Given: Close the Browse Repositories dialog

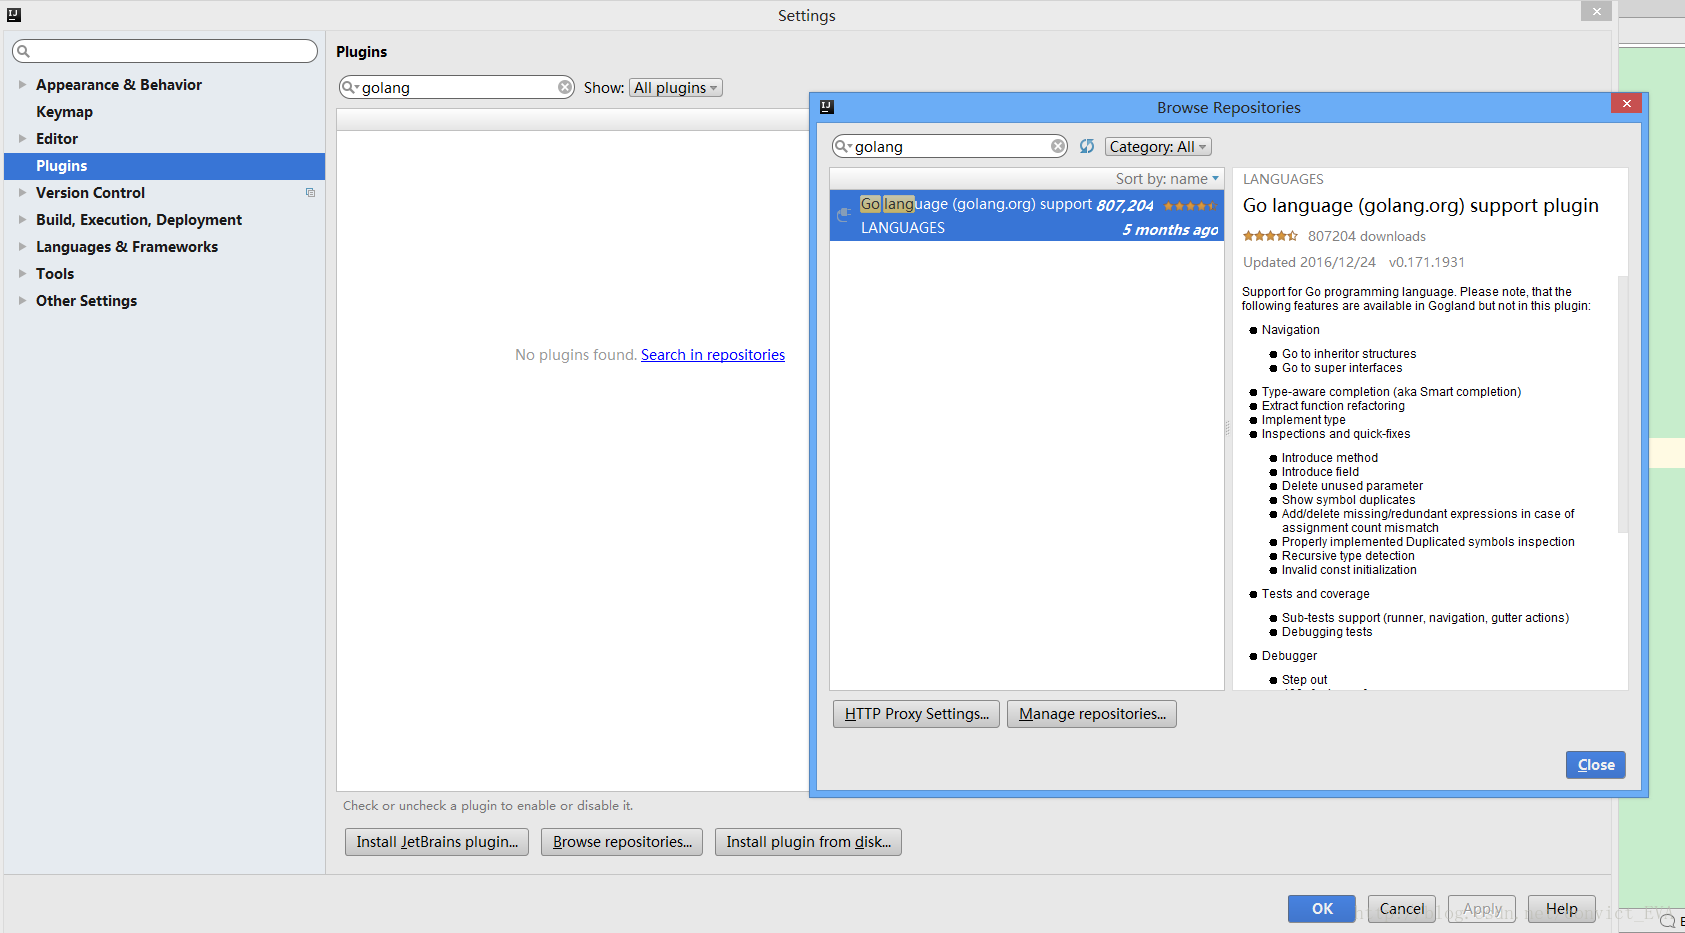Looking at the screenshot, I should click(1596, 765).
